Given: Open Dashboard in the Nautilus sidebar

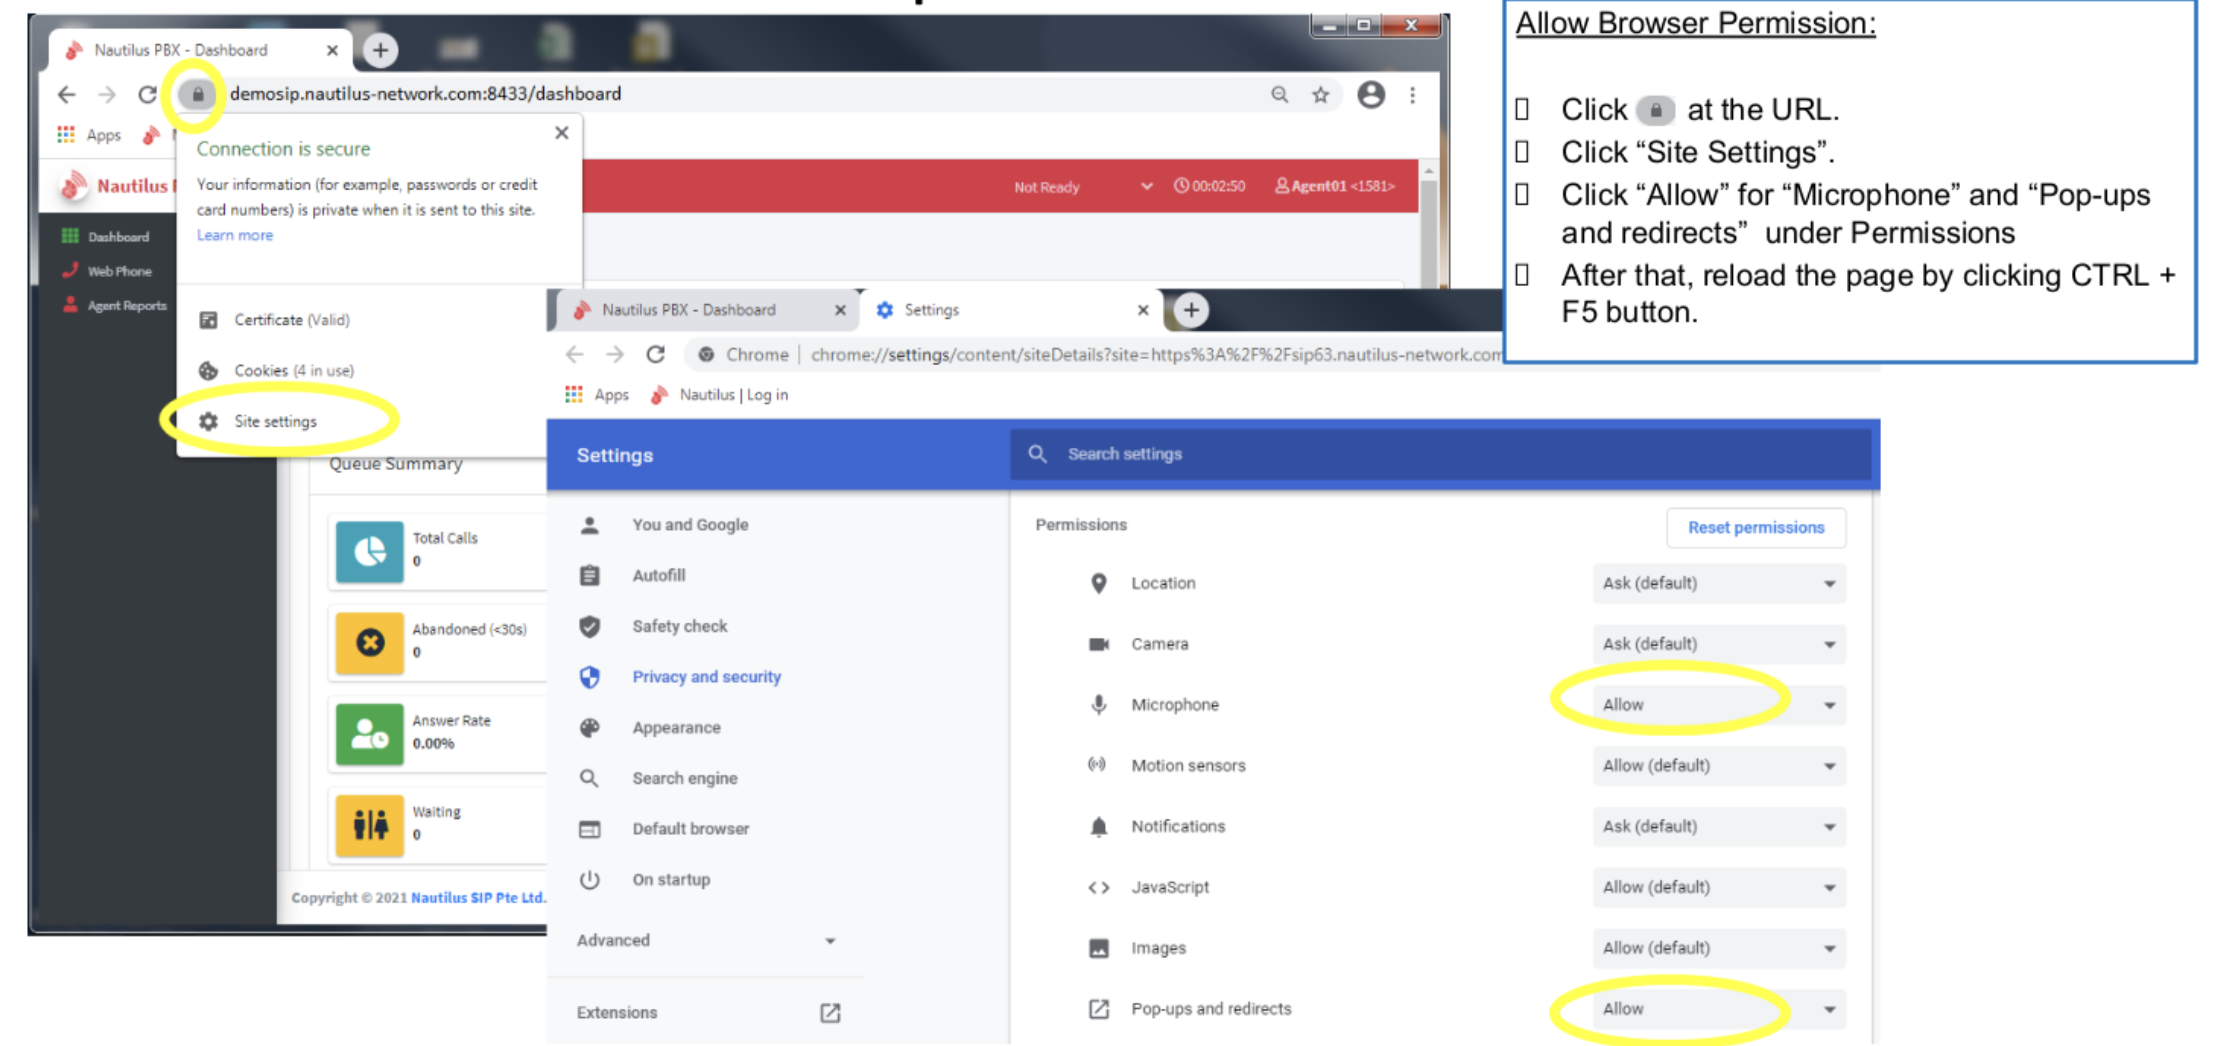Looking at the screenshot, I should [105, 237].
